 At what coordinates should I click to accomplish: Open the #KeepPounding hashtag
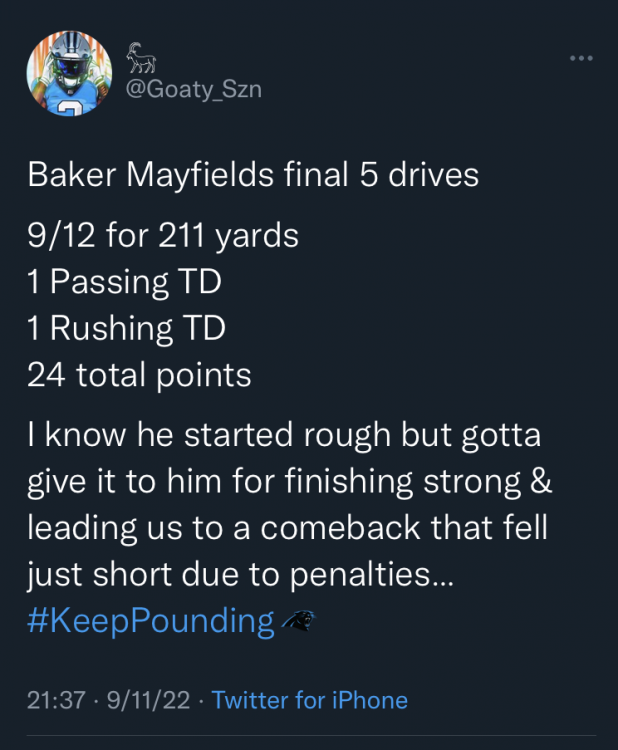click(x=151, y=621)
